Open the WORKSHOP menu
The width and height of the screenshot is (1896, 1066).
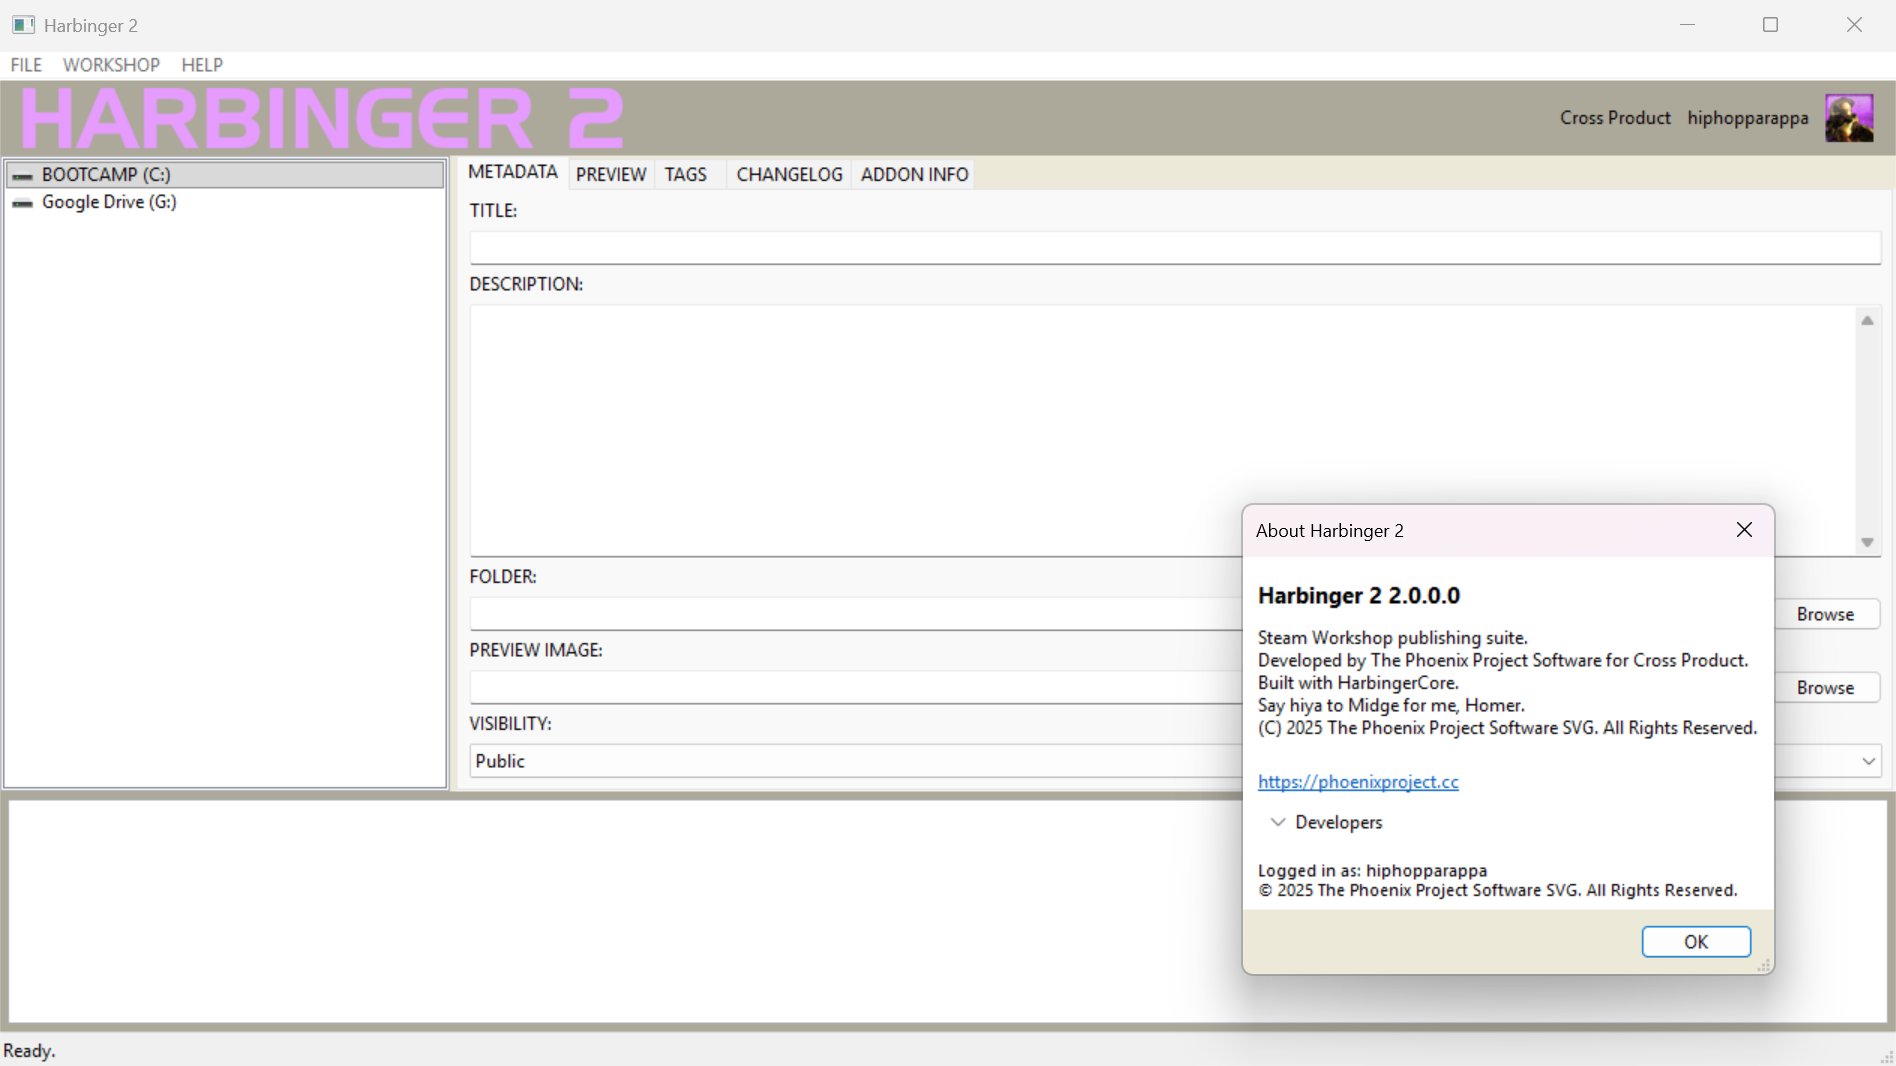point(111,65)
